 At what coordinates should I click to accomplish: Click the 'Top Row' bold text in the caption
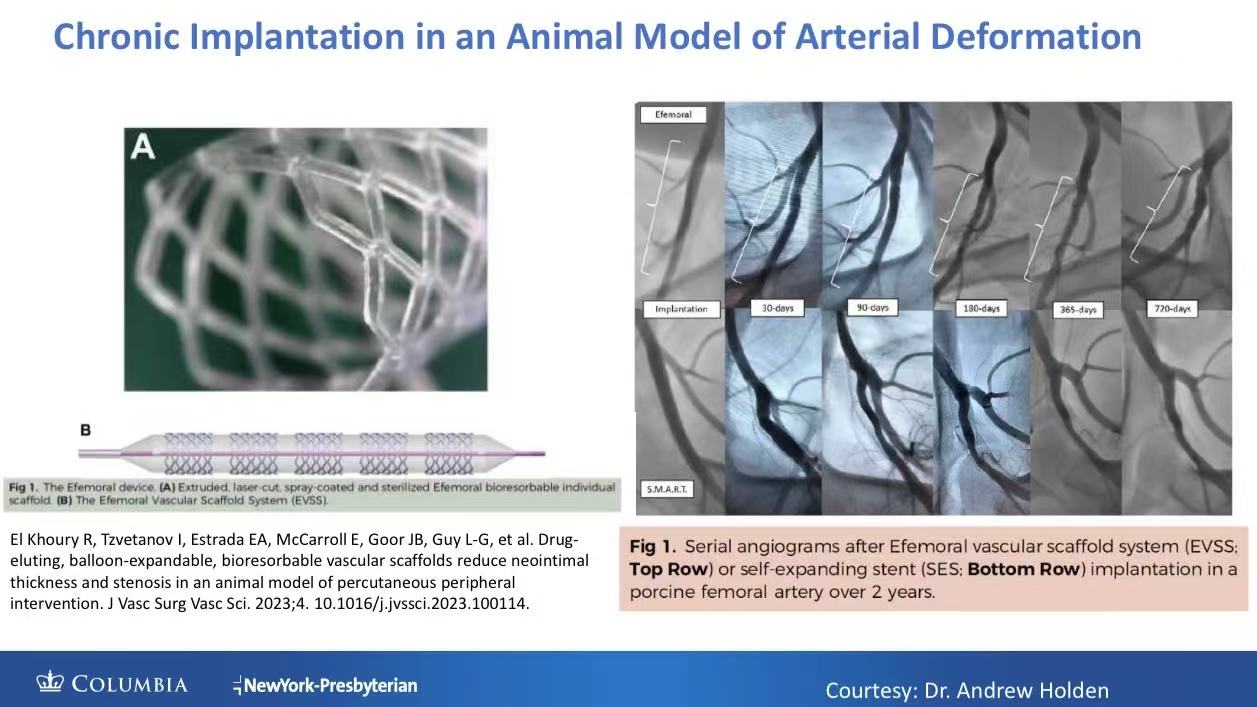point(667,569)
